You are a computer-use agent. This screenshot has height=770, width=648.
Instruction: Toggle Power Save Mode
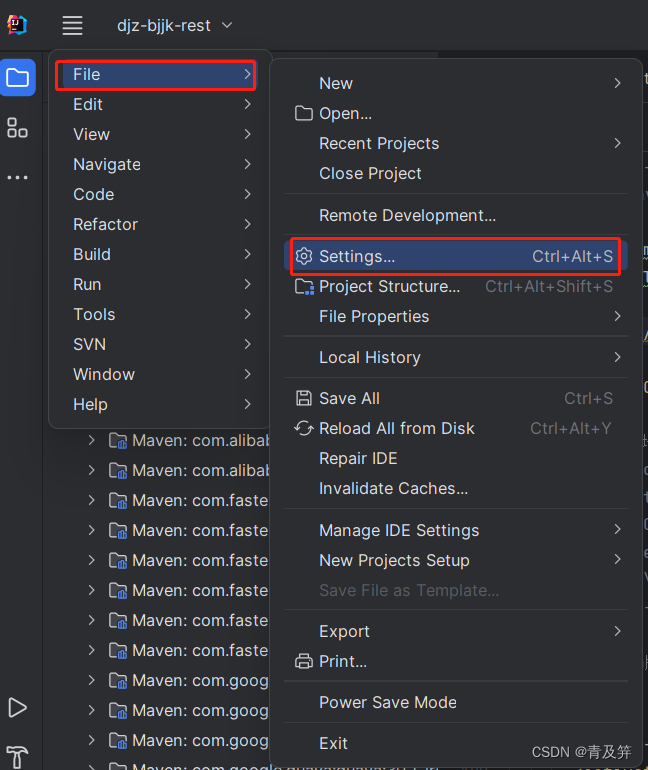coord(456,702)
